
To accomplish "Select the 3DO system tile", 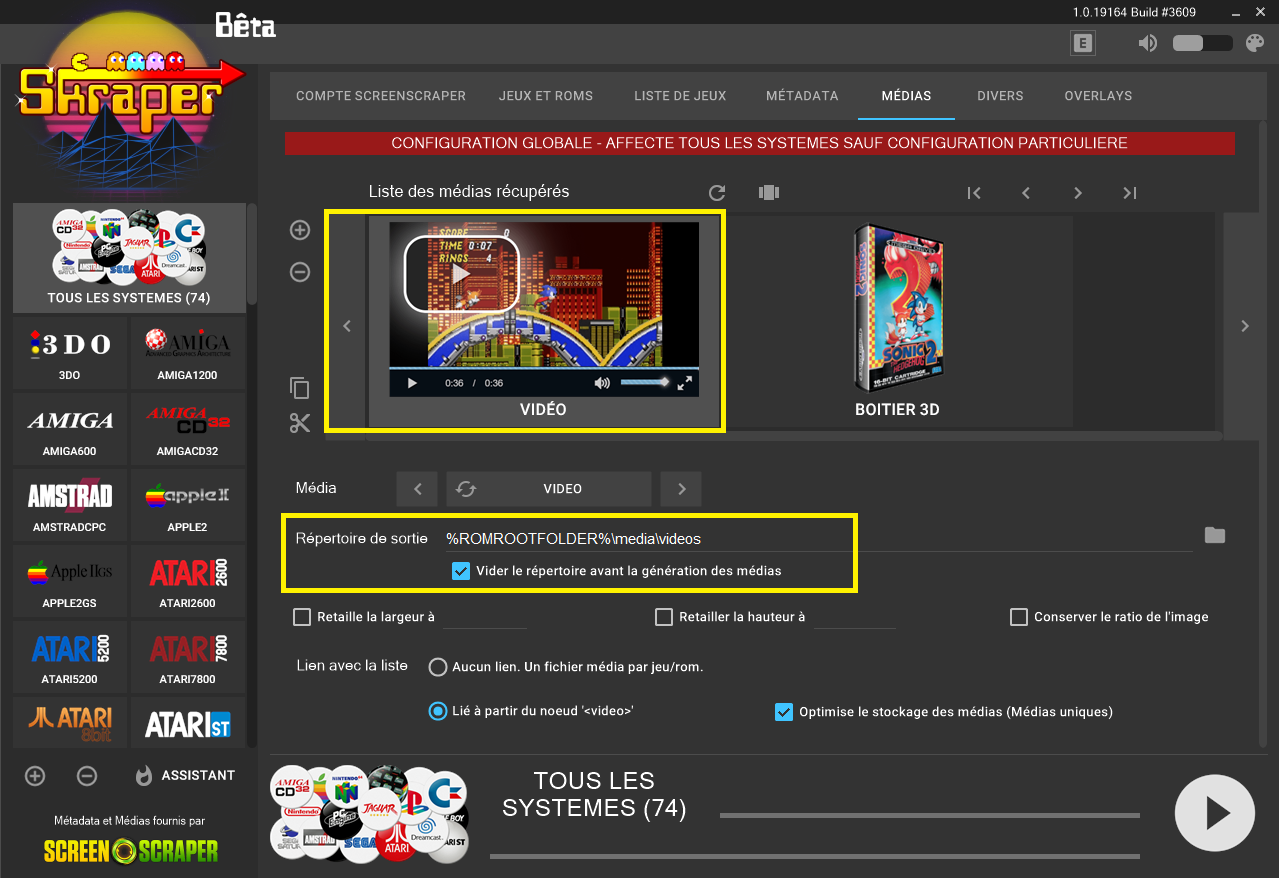I will [70, 353].
